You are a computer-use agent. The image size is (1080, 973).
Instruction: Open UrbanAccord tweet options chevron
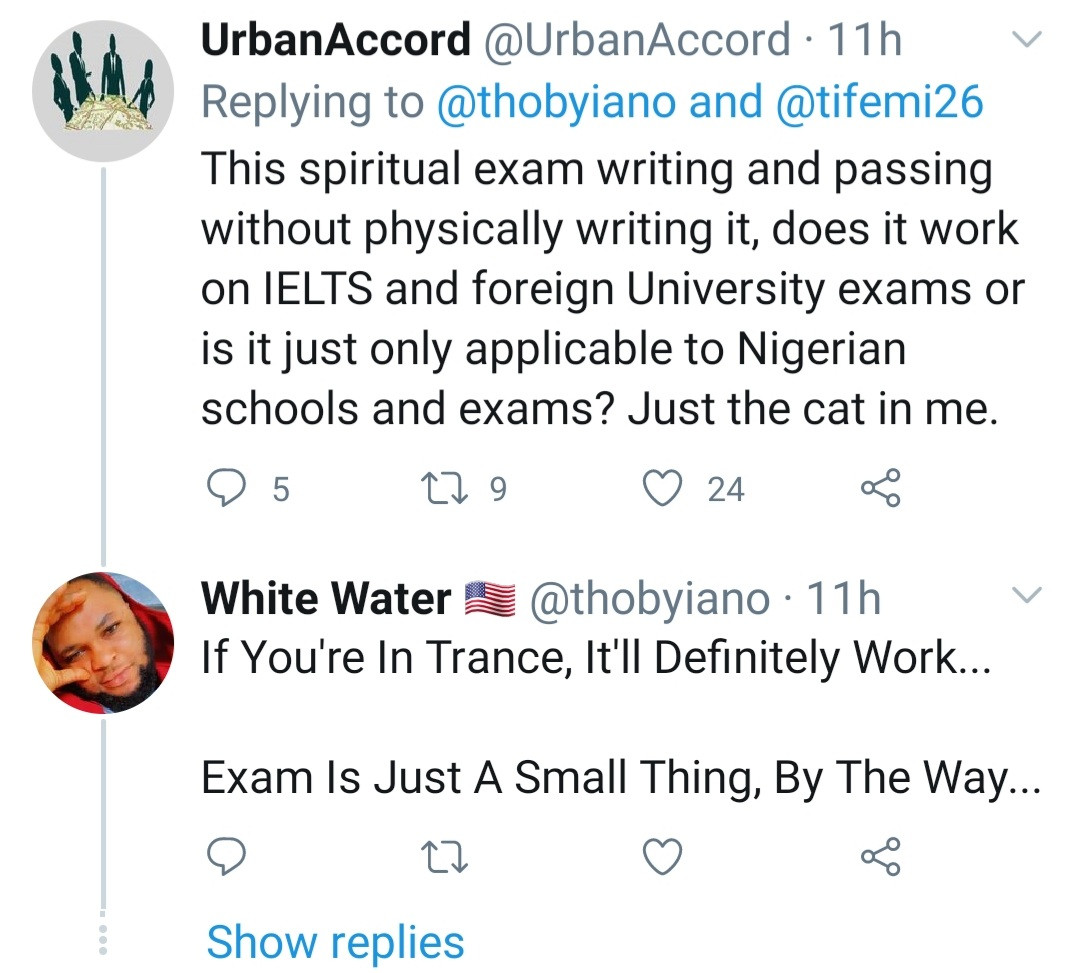pyautogui.click(x=1027, y=41)
